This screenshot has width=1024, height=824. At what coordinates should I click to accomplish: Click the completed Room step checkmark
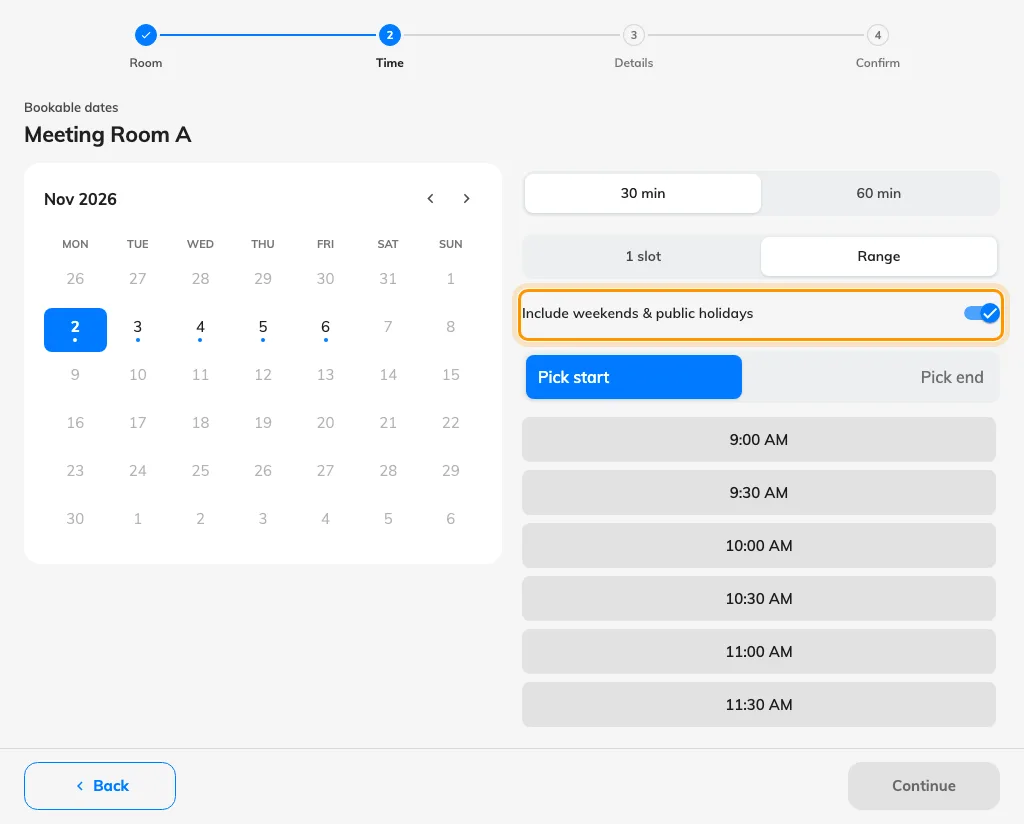146,35
